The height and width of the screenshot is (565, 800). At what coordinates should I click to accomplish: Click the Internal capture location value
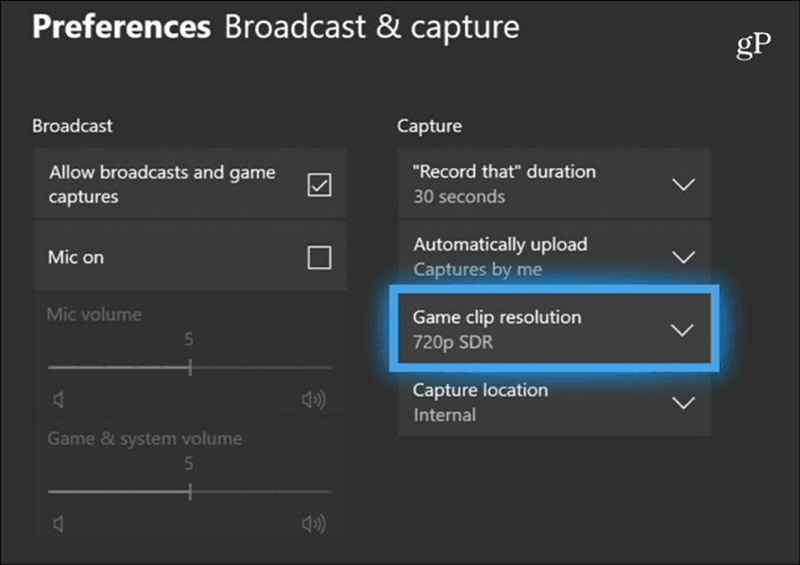[444, 415]
